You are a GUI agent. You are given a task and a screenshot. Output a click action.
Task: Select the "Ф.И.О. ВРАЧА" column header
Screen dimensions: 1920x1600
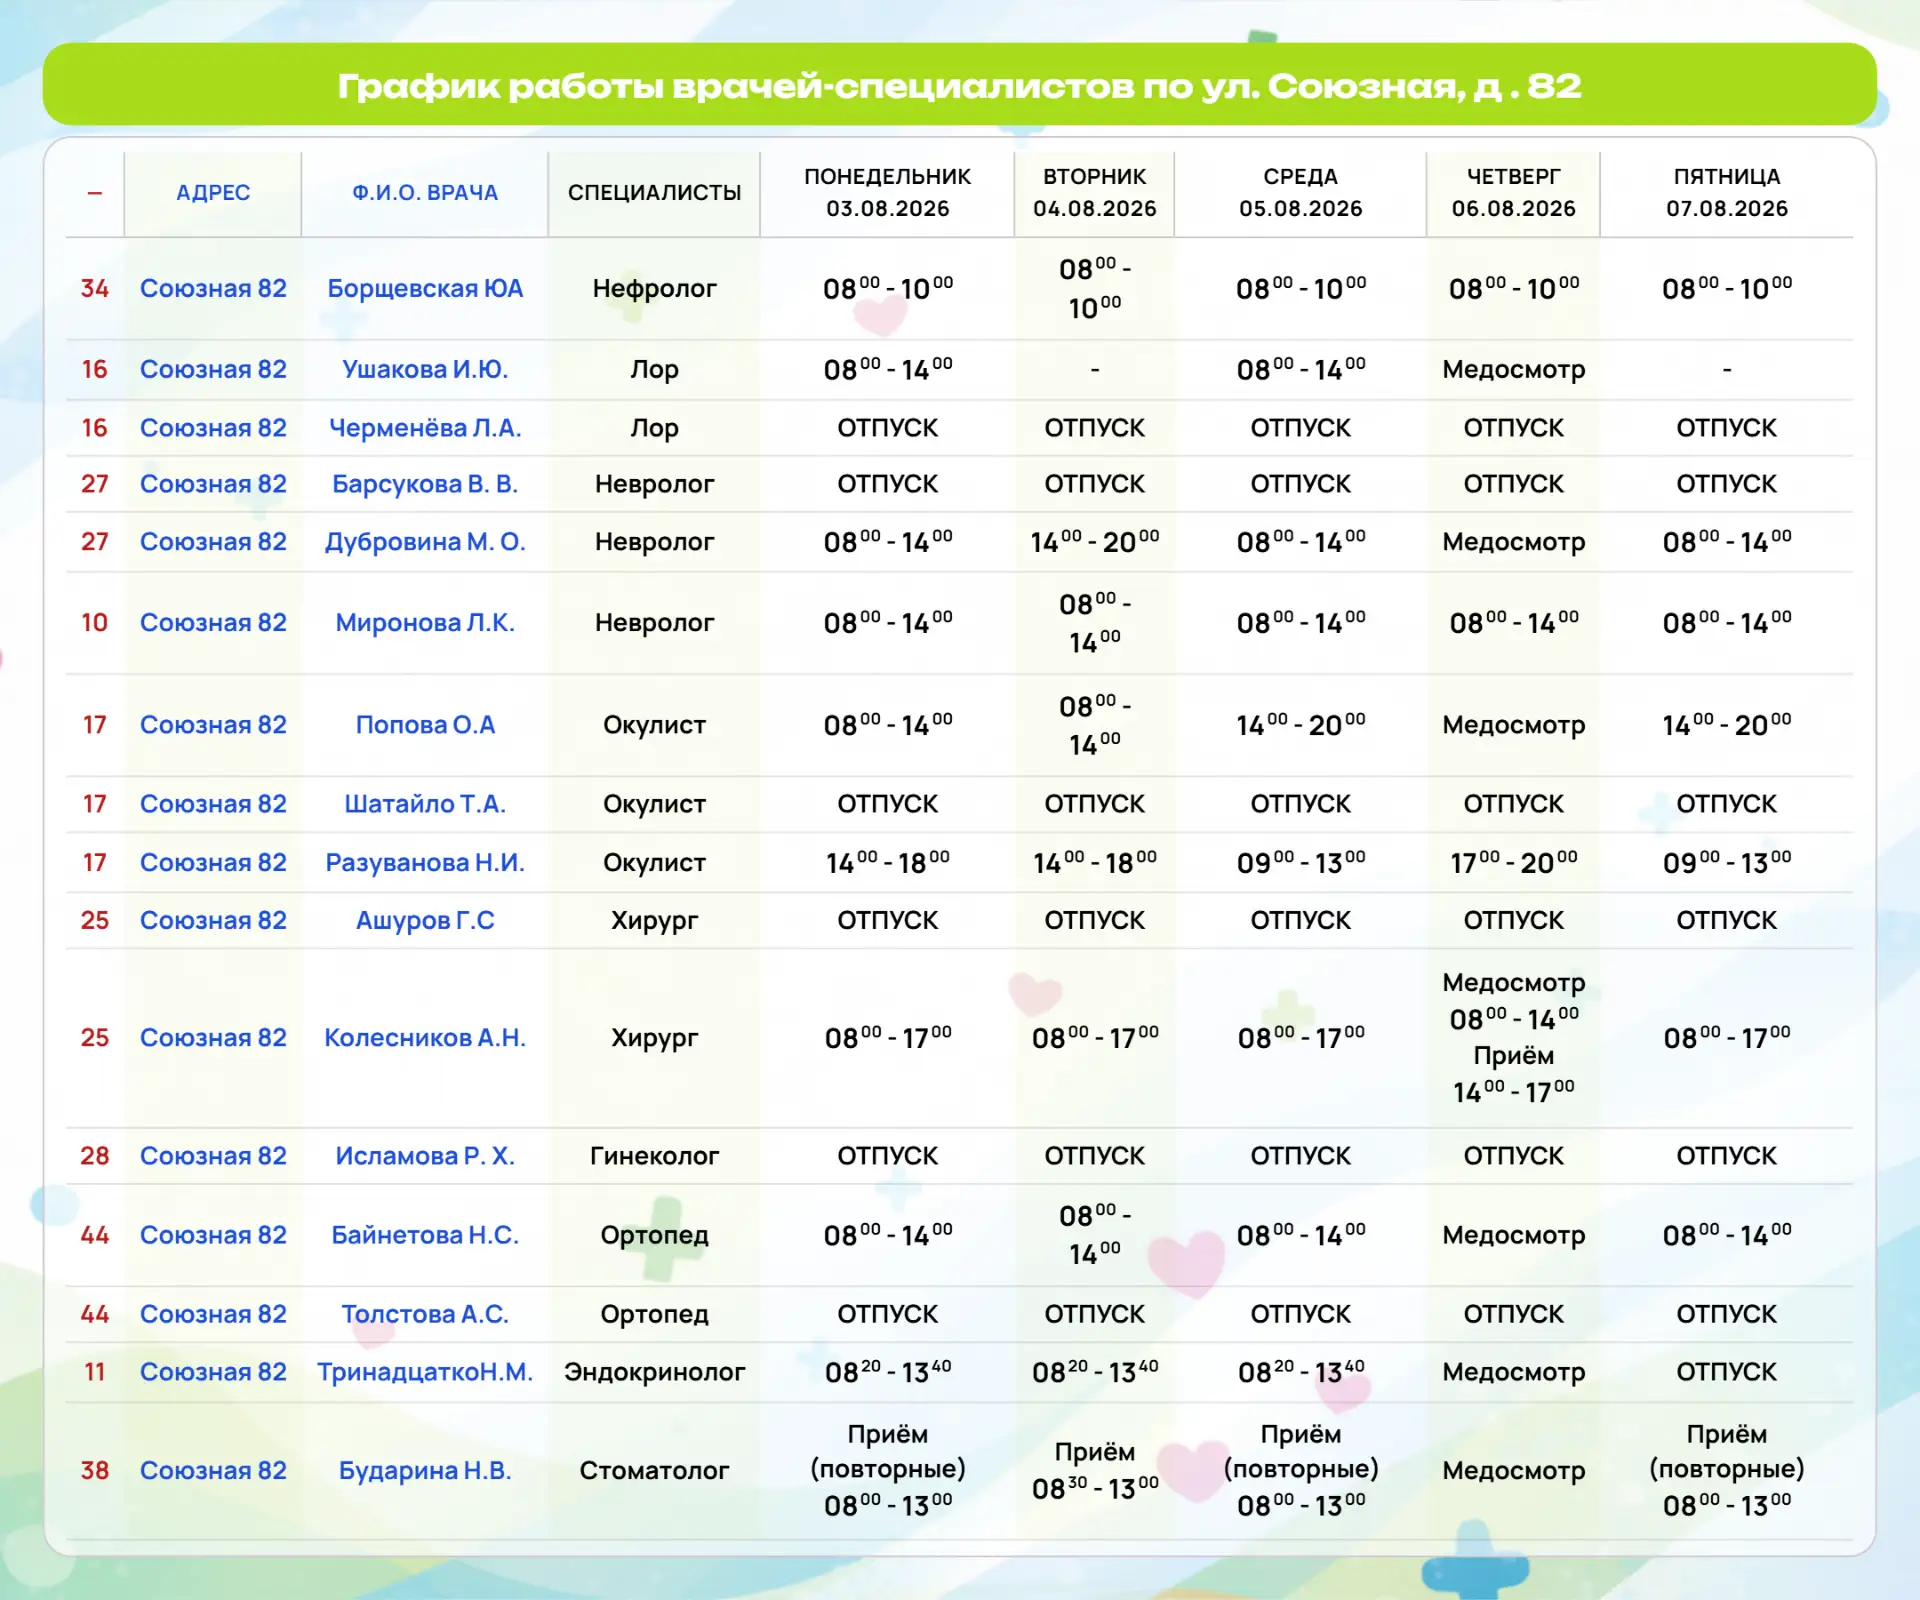coord(425,193)
